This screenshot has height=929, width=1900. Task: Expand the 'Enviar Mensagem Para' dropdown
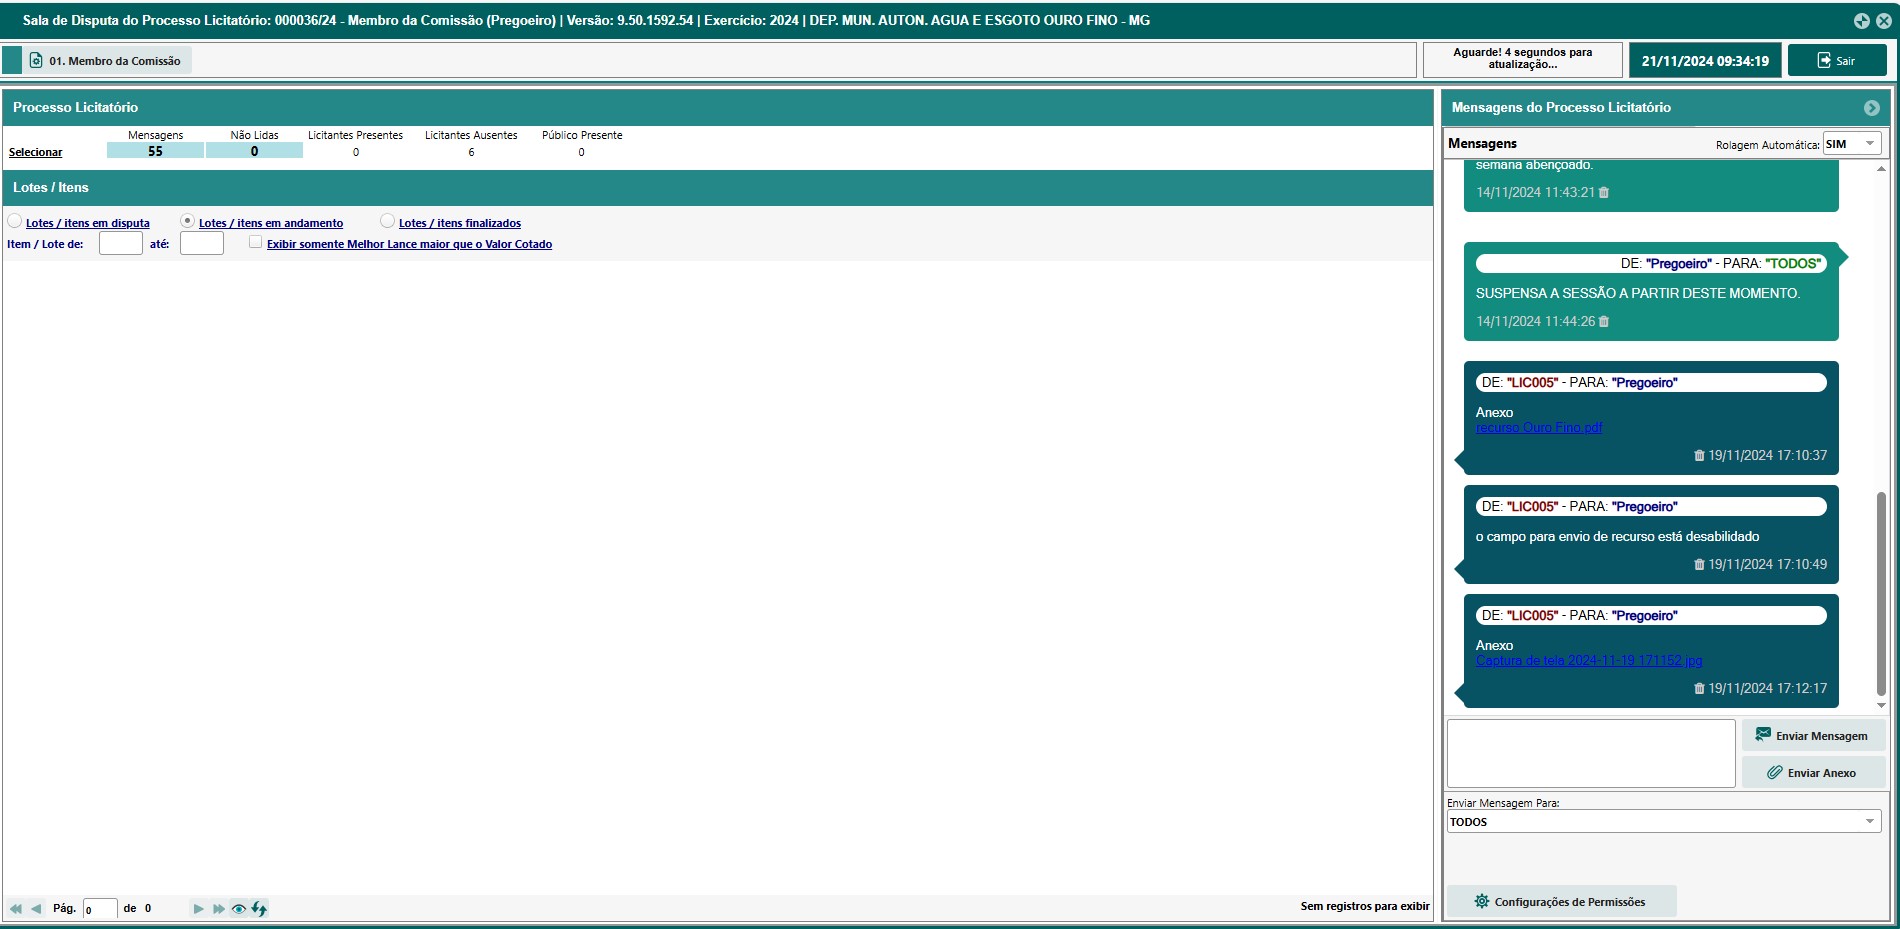pyautogui.click(x=1664, y=821)
